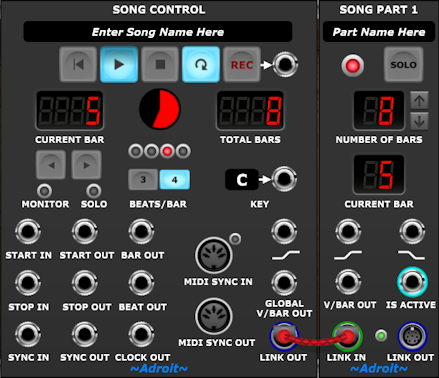
Task: Click the STOP IN jack
Action: tap(28, 283)
